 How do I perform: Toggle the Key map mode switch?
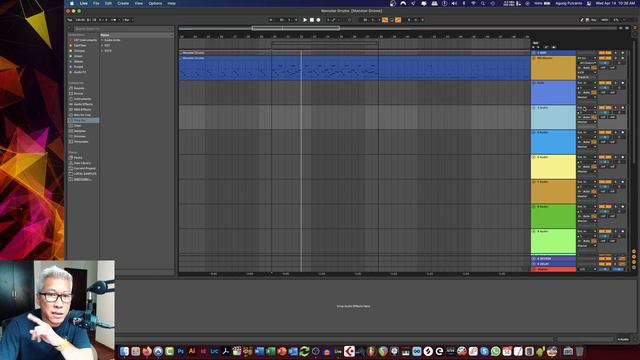click(x=593, y=20)
